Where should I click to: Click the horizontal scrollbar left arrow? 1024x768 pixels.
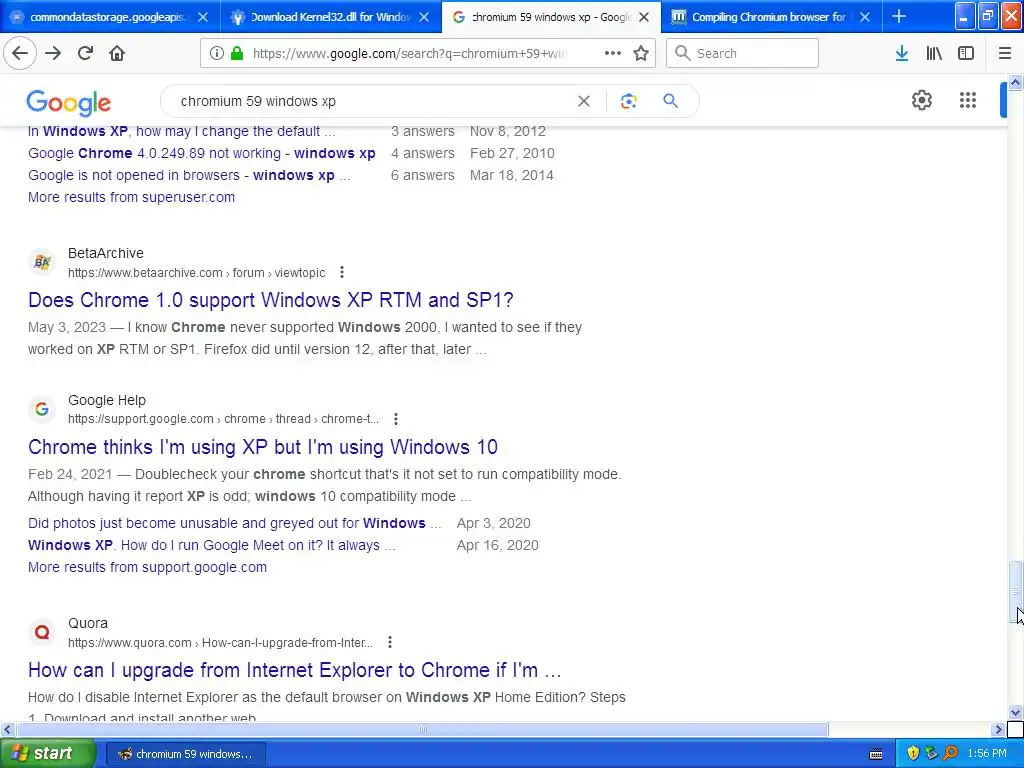[x=7, y=729]
